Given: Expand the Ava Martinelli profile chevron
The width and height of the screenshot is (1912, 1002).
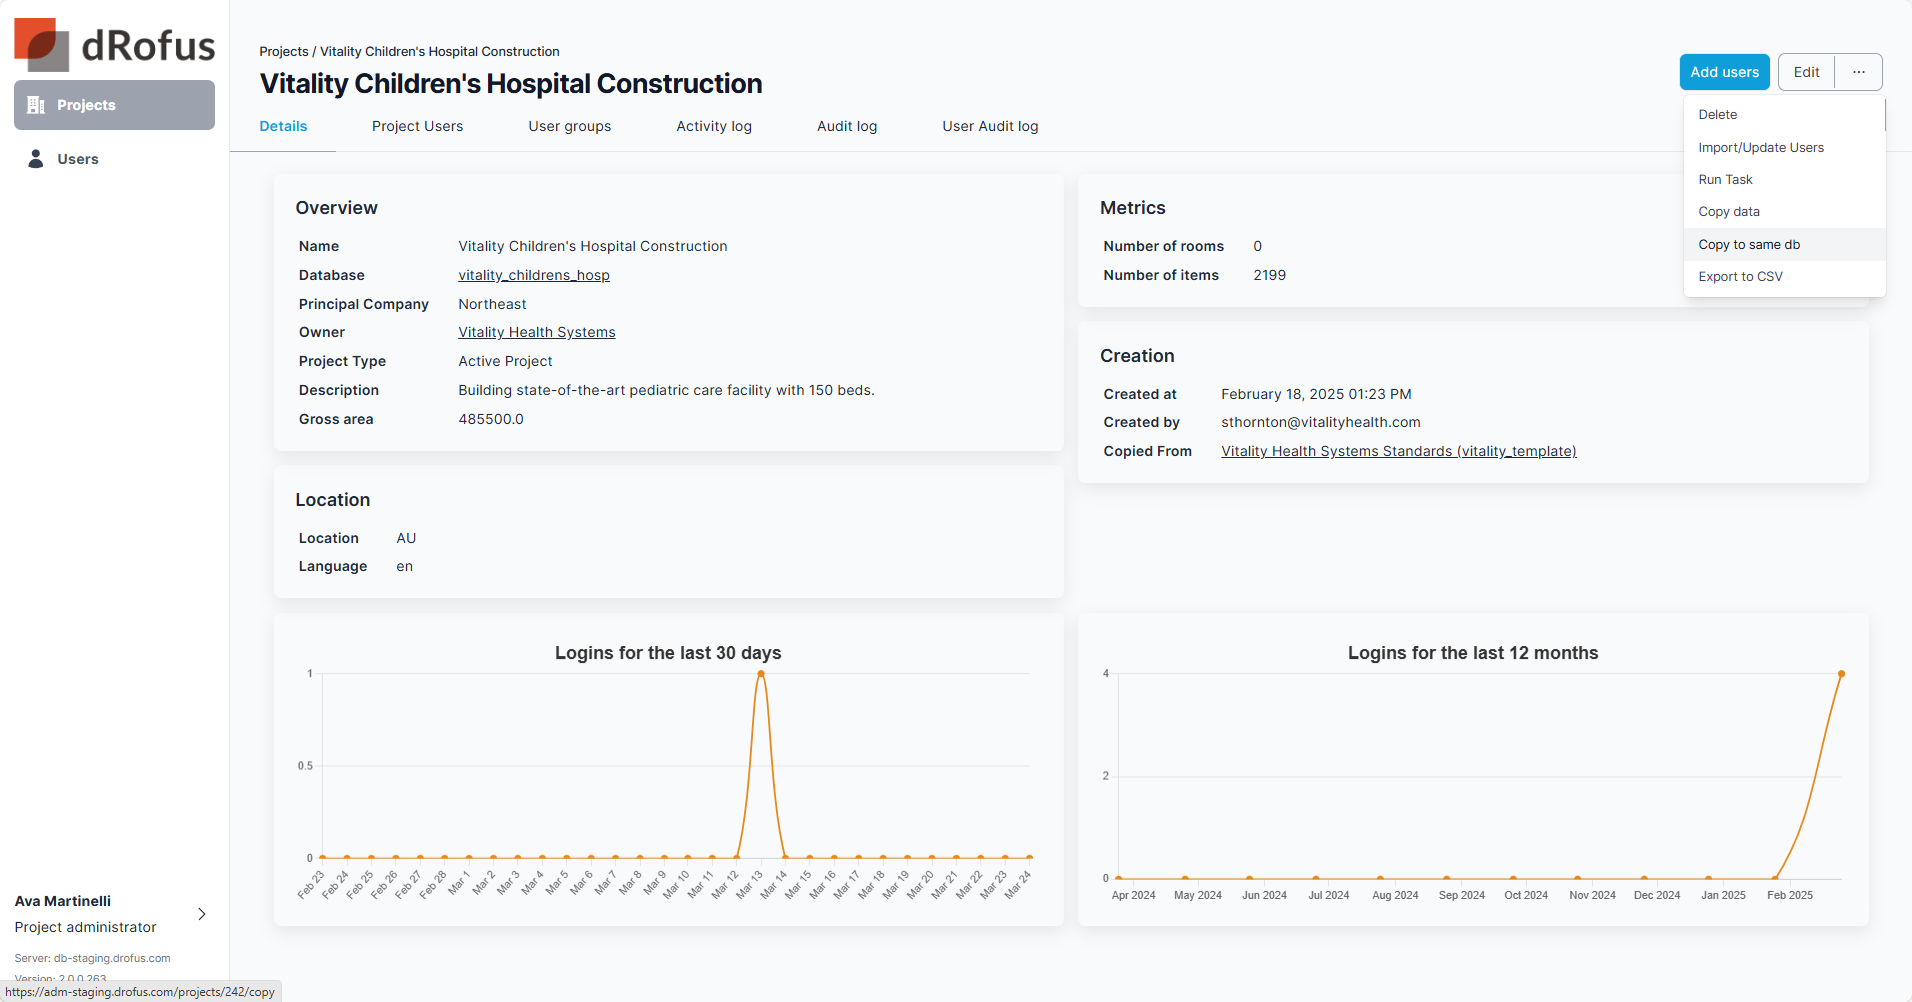Looking at the screenshot, I should pos(202,914).
